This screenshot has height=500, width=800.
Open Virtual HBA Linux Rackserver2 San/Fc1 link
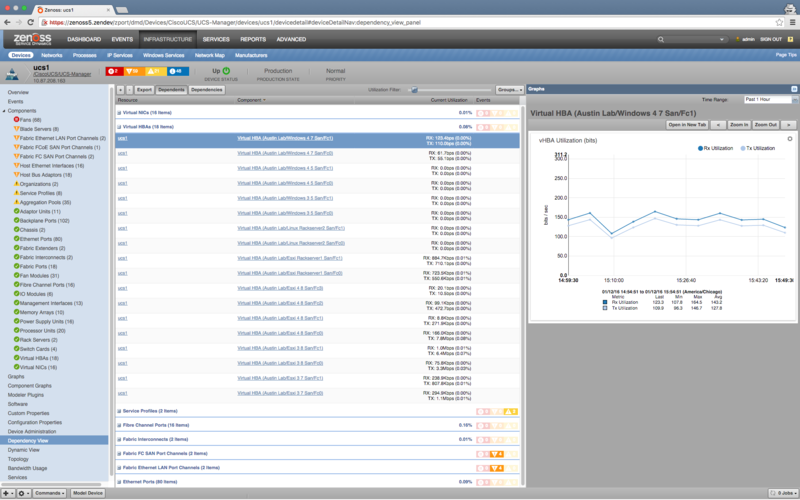point(291,228)
